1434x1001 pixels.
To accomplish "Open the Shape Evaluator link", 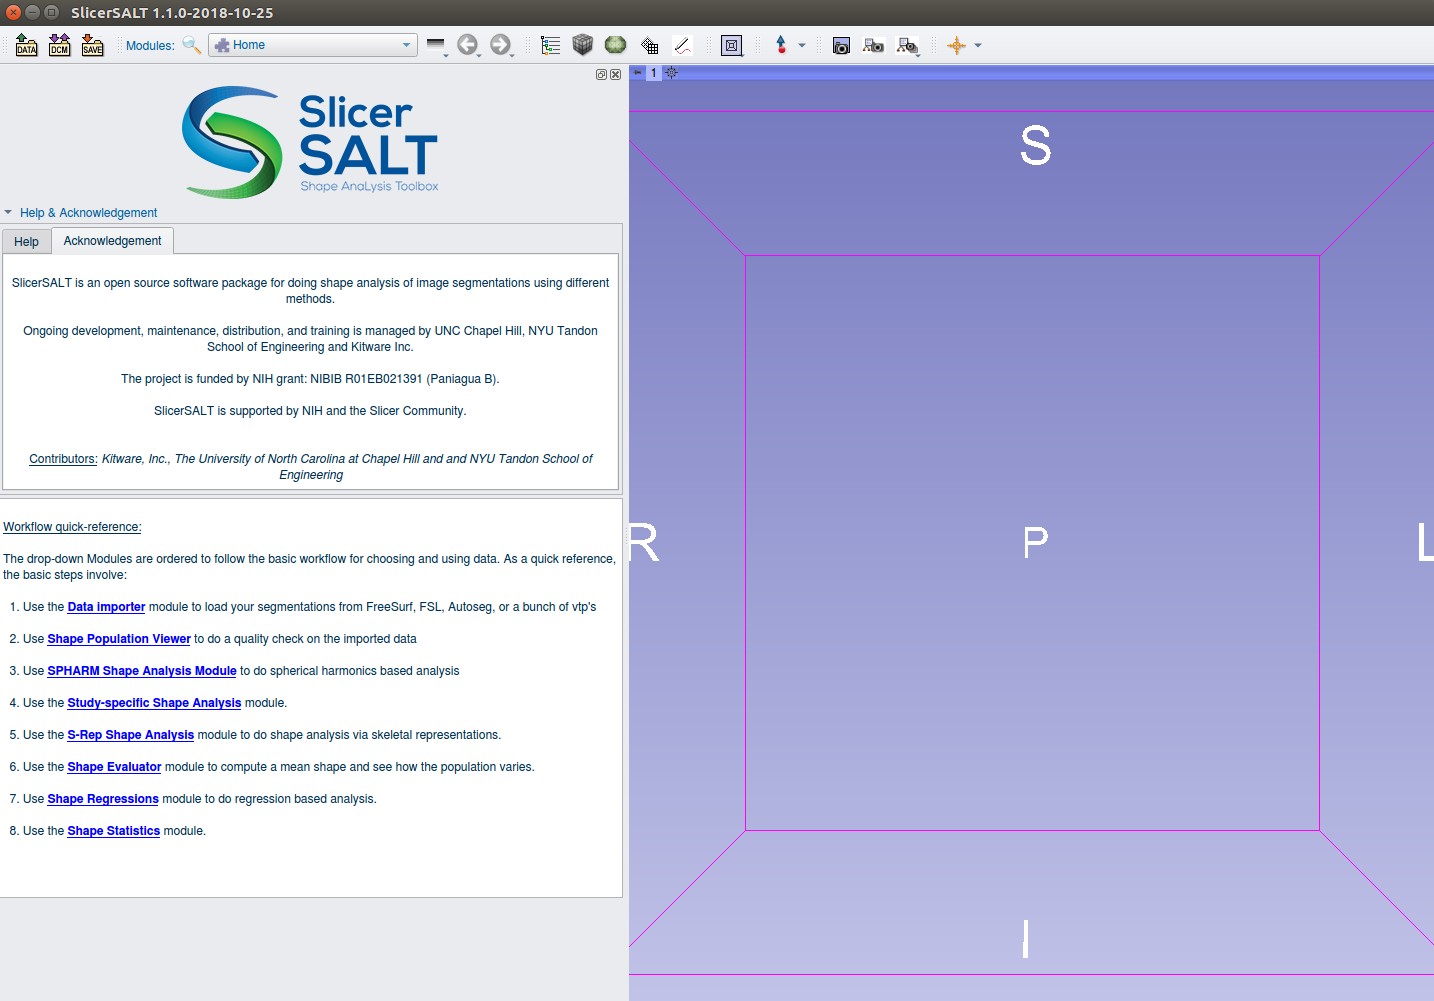I will pyautogui.click(x=114, y=767).
